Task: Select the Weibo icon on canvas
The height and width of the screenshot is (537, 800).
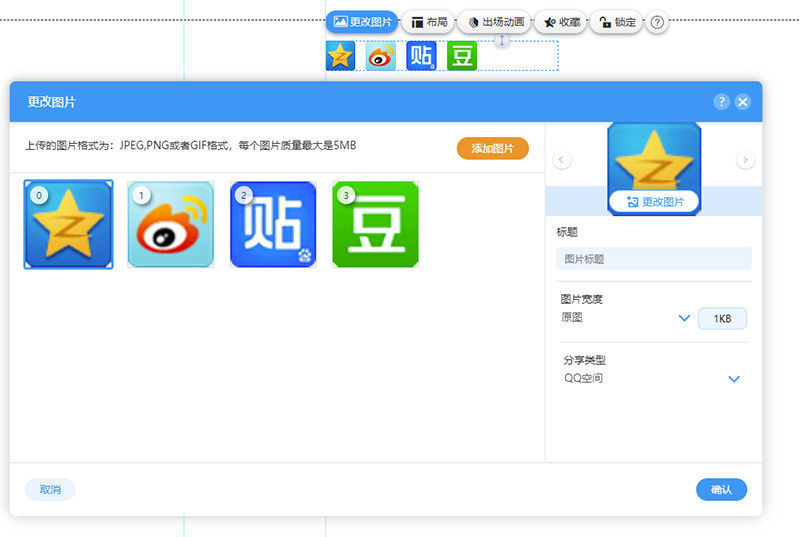Action: (381, 56)
